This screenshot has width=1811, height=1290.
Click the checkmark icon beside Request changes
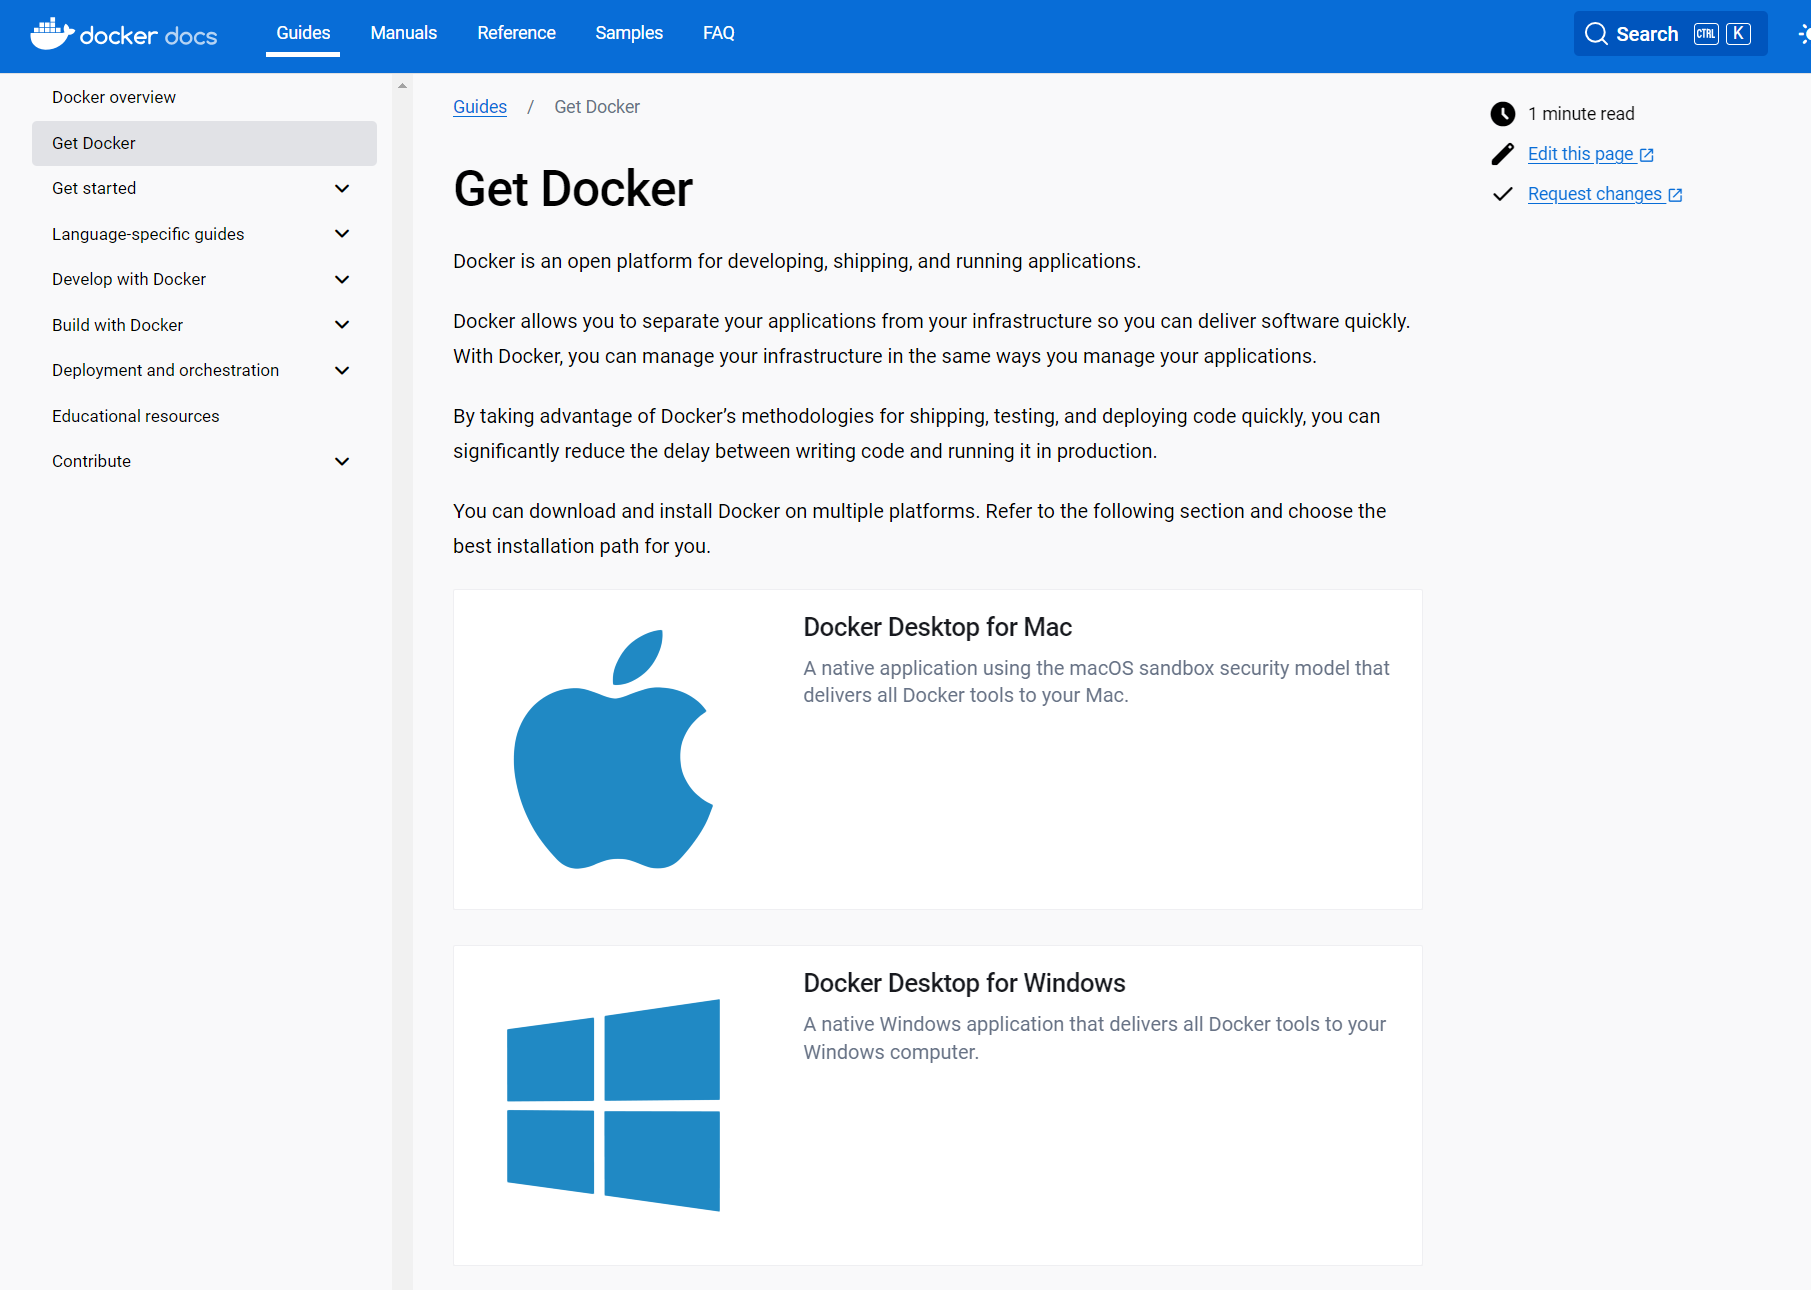pos(1502,194)
